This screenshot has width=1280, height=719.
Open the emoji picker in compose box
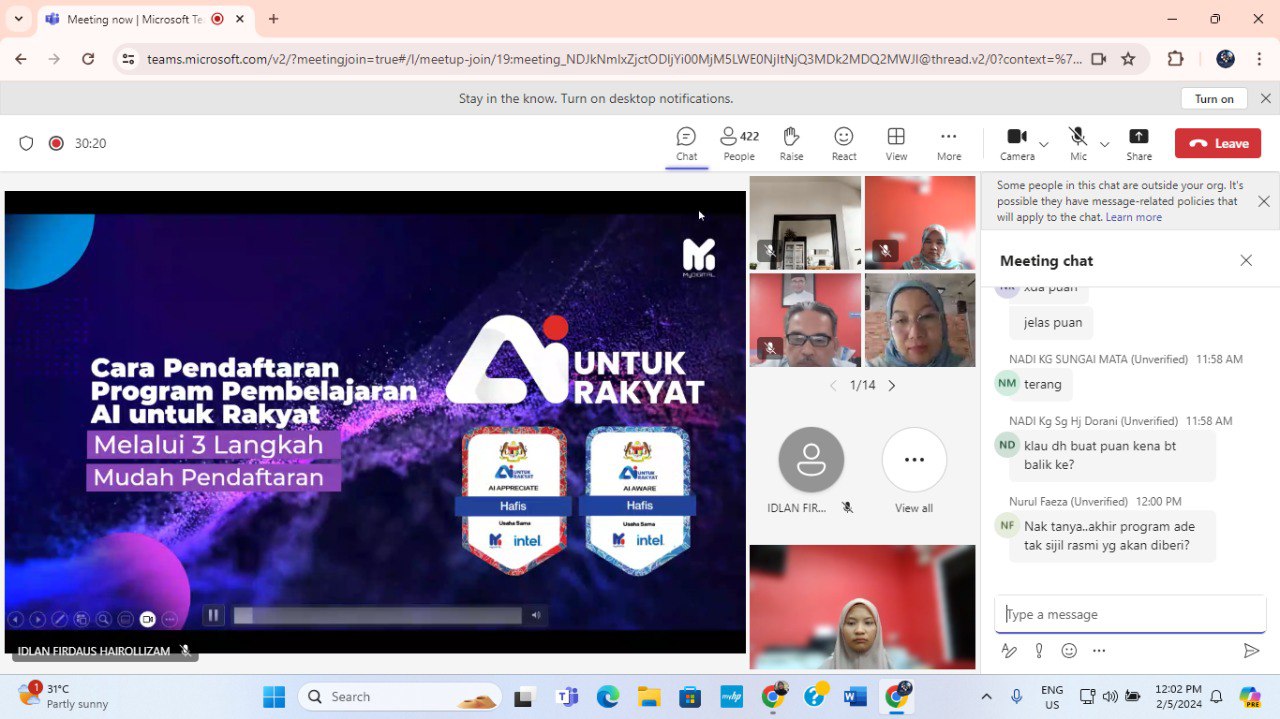tap(1069, 650)
